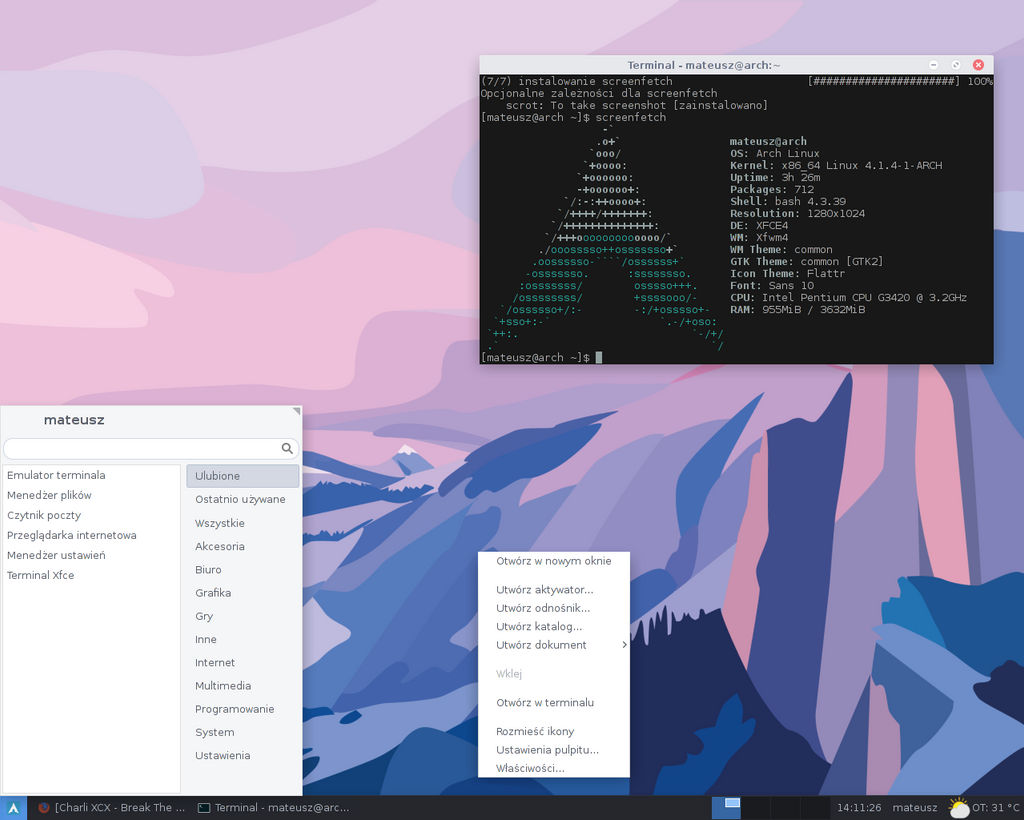Open the Programowanie category

coord(243,709)
